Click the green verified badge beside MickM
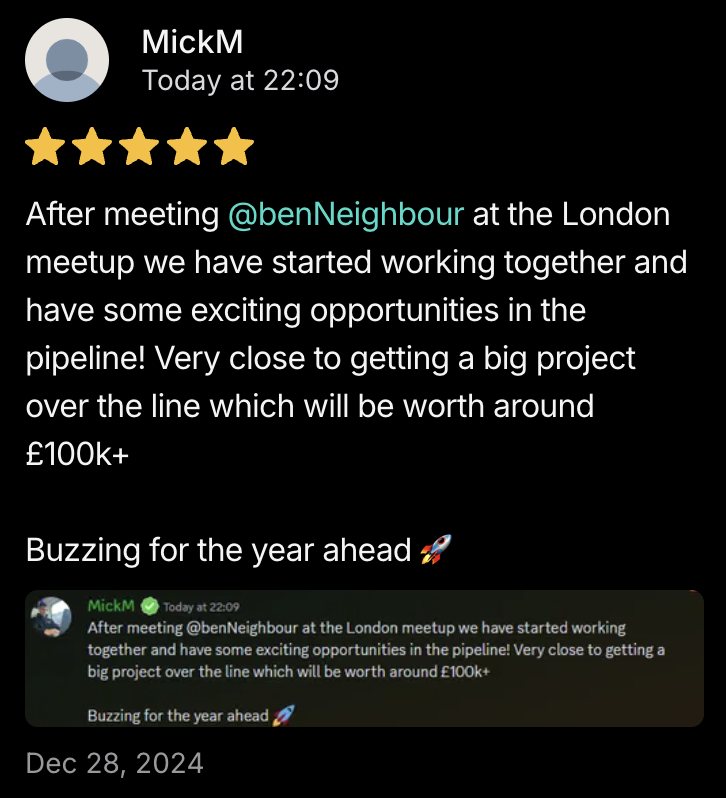 pos(150,606)
